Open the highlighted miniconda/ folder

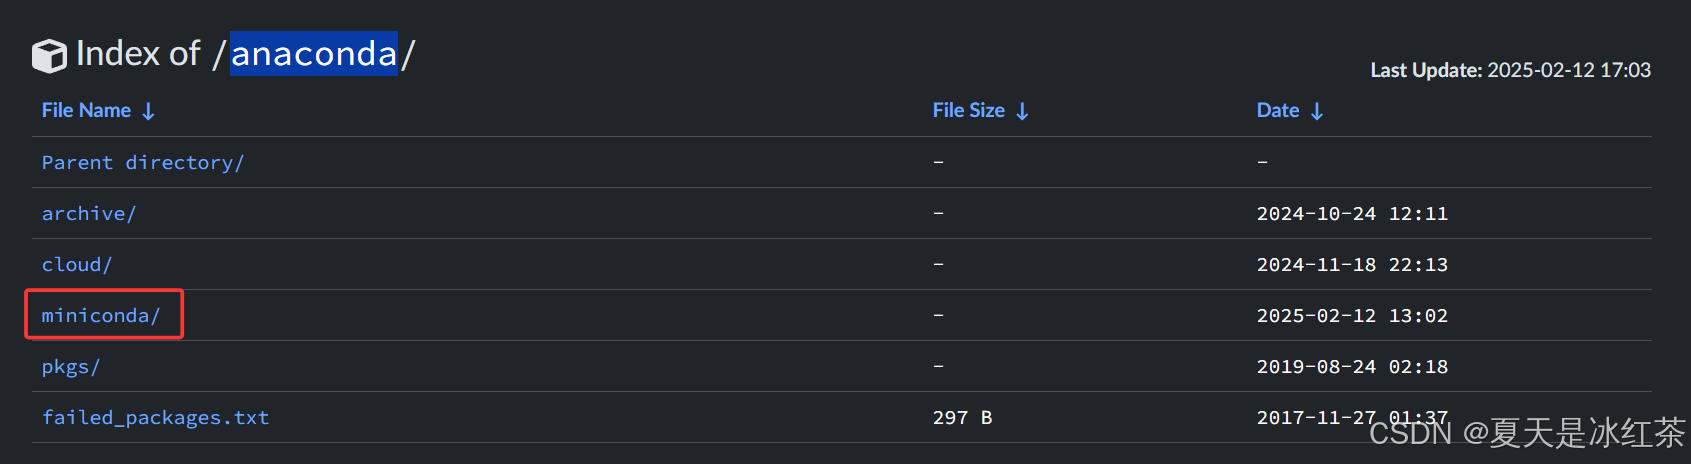coord(101,315)
